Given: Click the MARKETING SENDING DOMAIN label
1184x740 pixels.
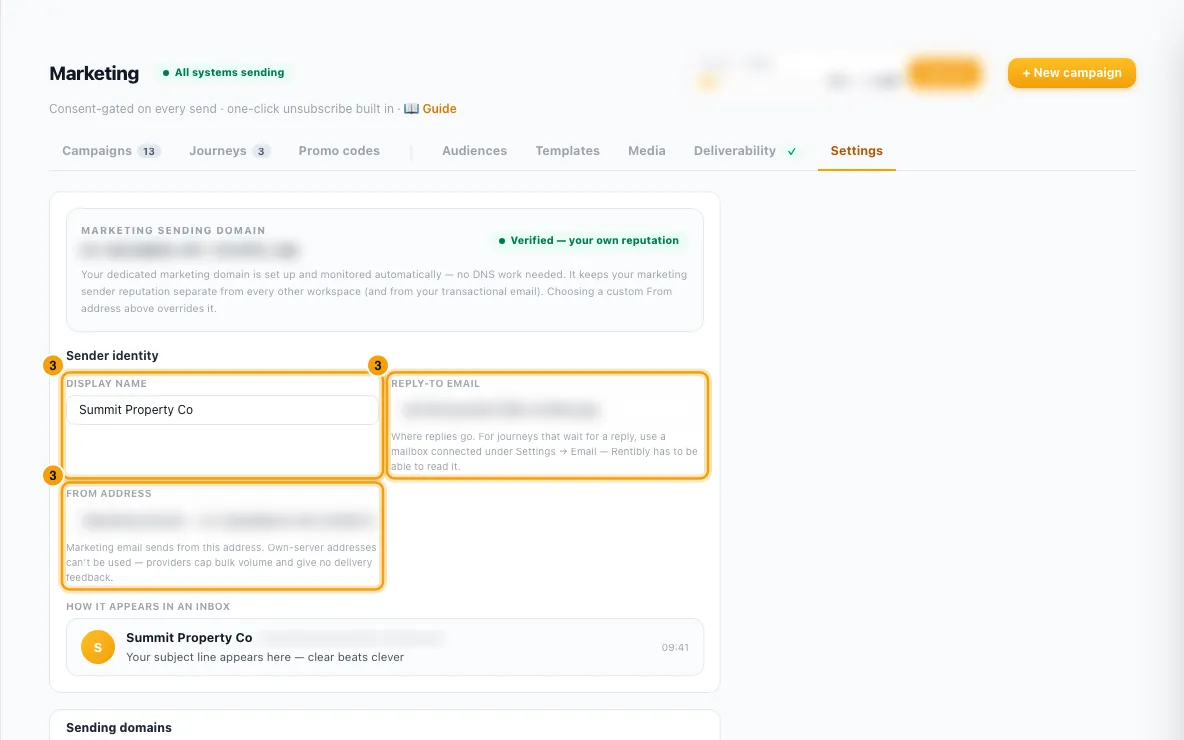Looking at the screenshot, I should coord(173,230).
